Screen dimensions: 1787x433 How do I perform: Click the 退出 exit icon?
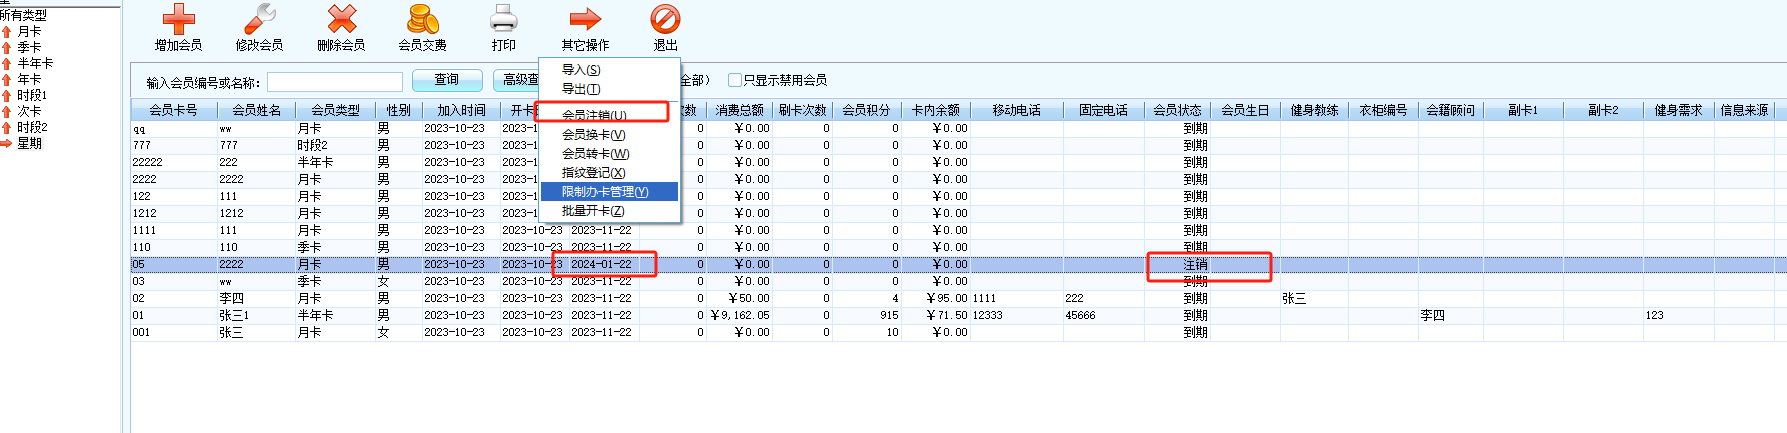point(665,20)
